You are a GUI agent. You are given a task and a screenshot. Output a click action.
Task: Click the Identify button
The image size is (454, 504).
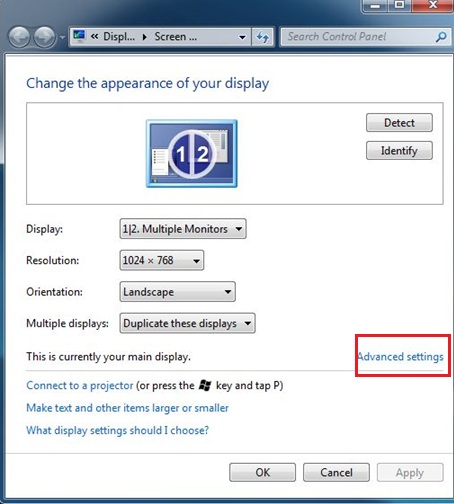[x=399, y=151]
